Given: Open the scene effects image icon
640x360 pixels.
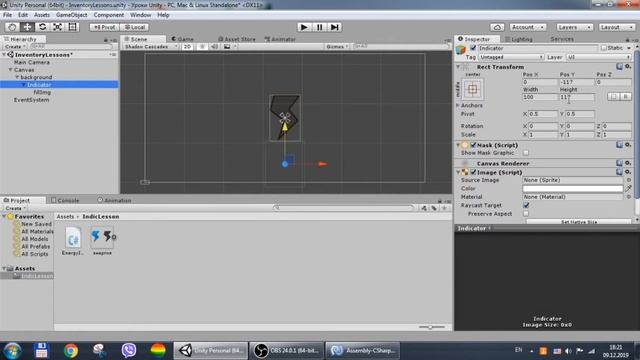Looking at the screenshot, I should point(227,47).
